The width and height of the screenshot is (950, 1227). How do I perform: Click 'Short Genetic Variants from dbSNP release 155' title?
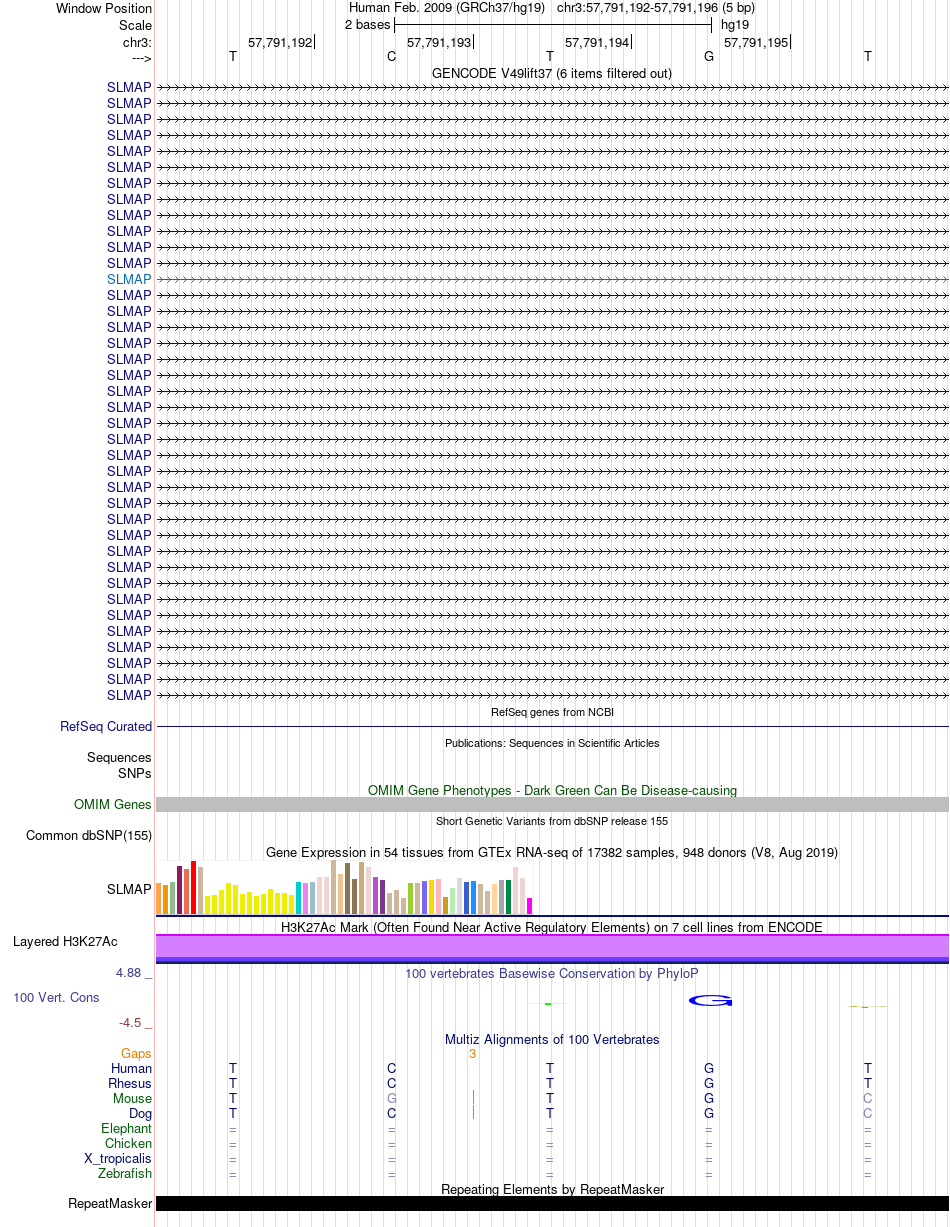[x=552, y=821]
